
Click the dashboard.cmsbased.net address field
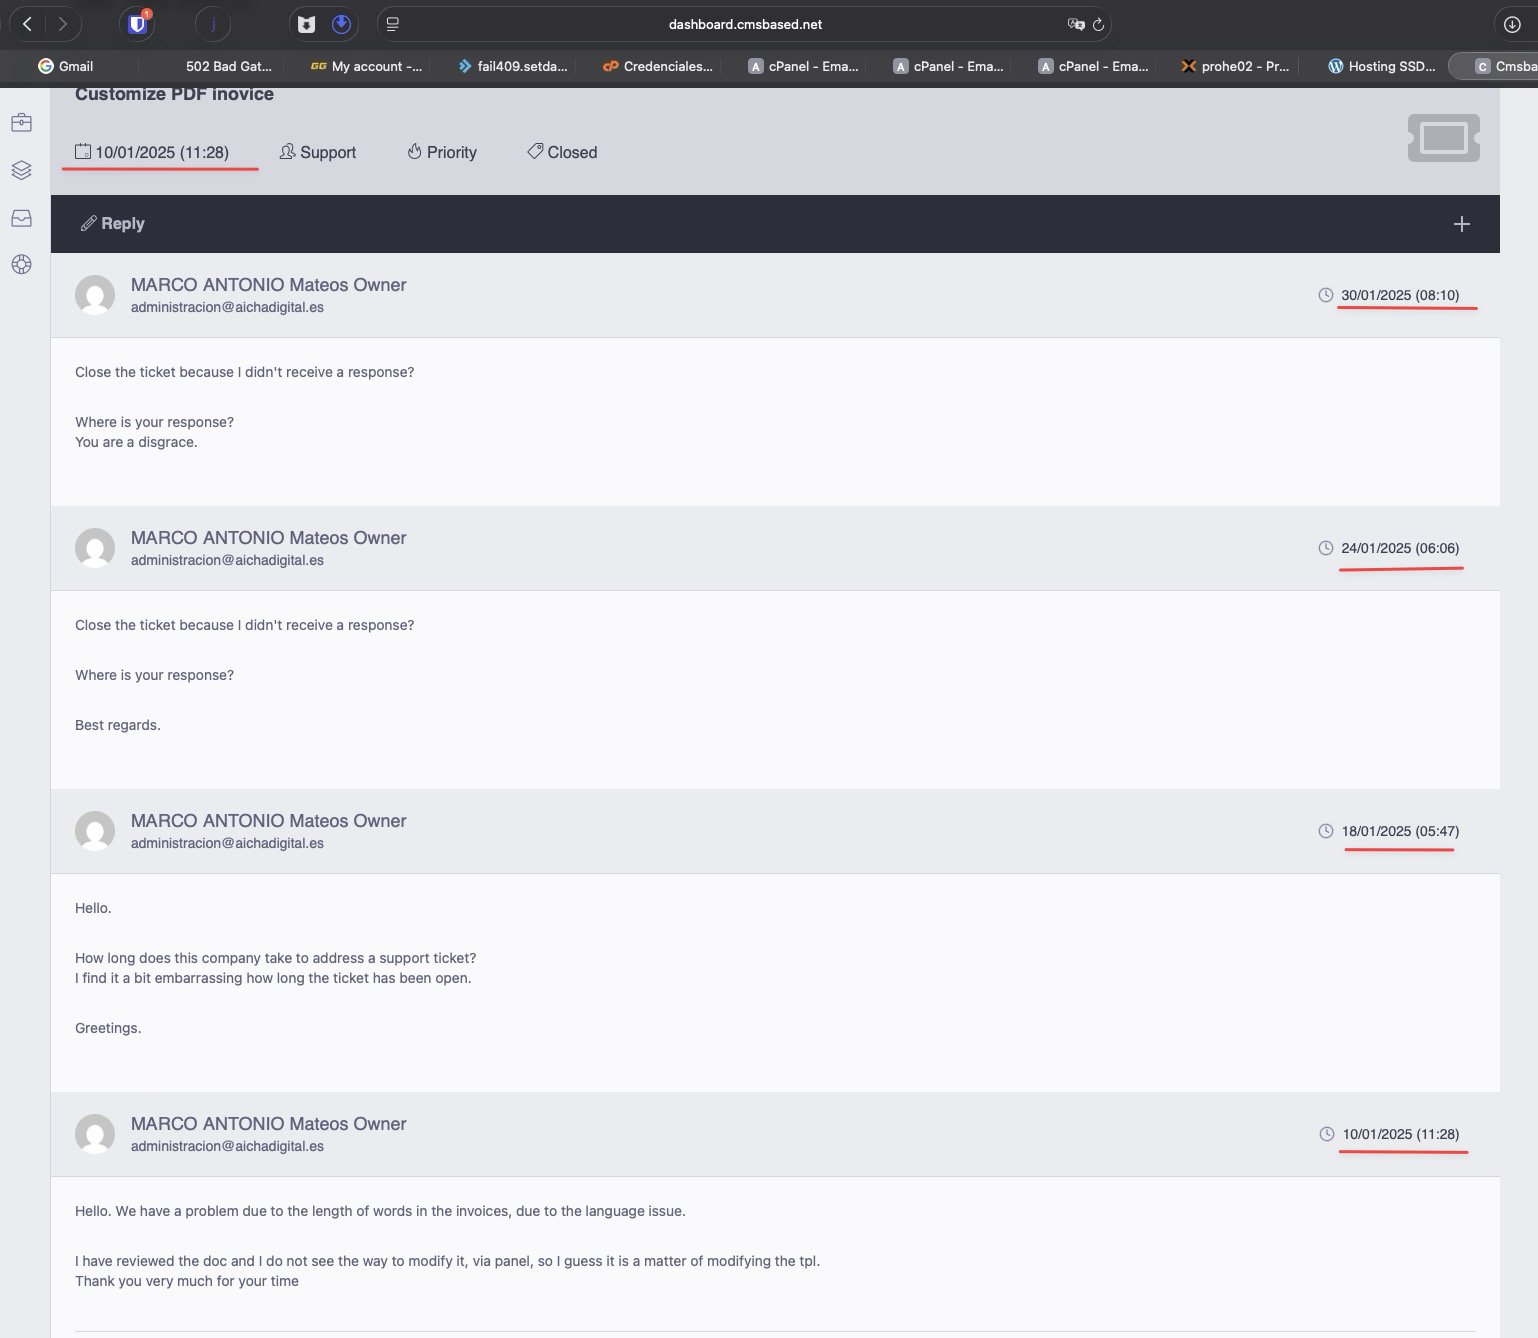click(x=745, y=24)
